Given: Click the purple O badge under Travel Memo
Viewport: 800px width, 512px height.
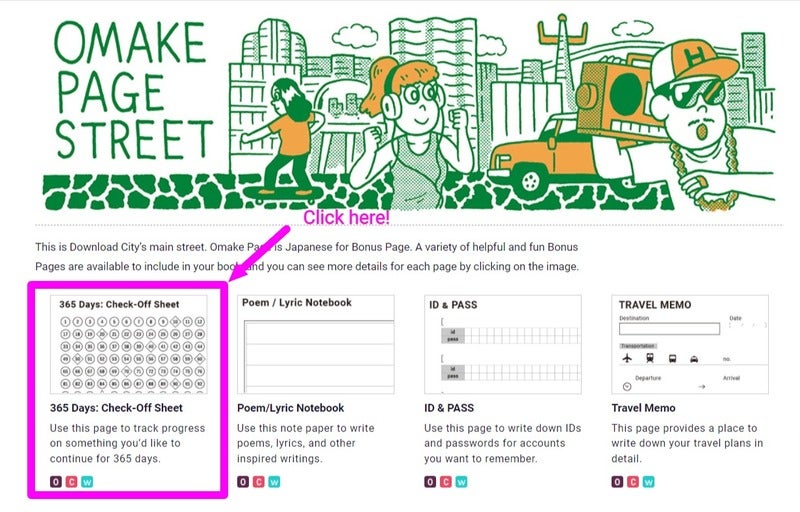Looking at the screenshot, I should 617,482.
